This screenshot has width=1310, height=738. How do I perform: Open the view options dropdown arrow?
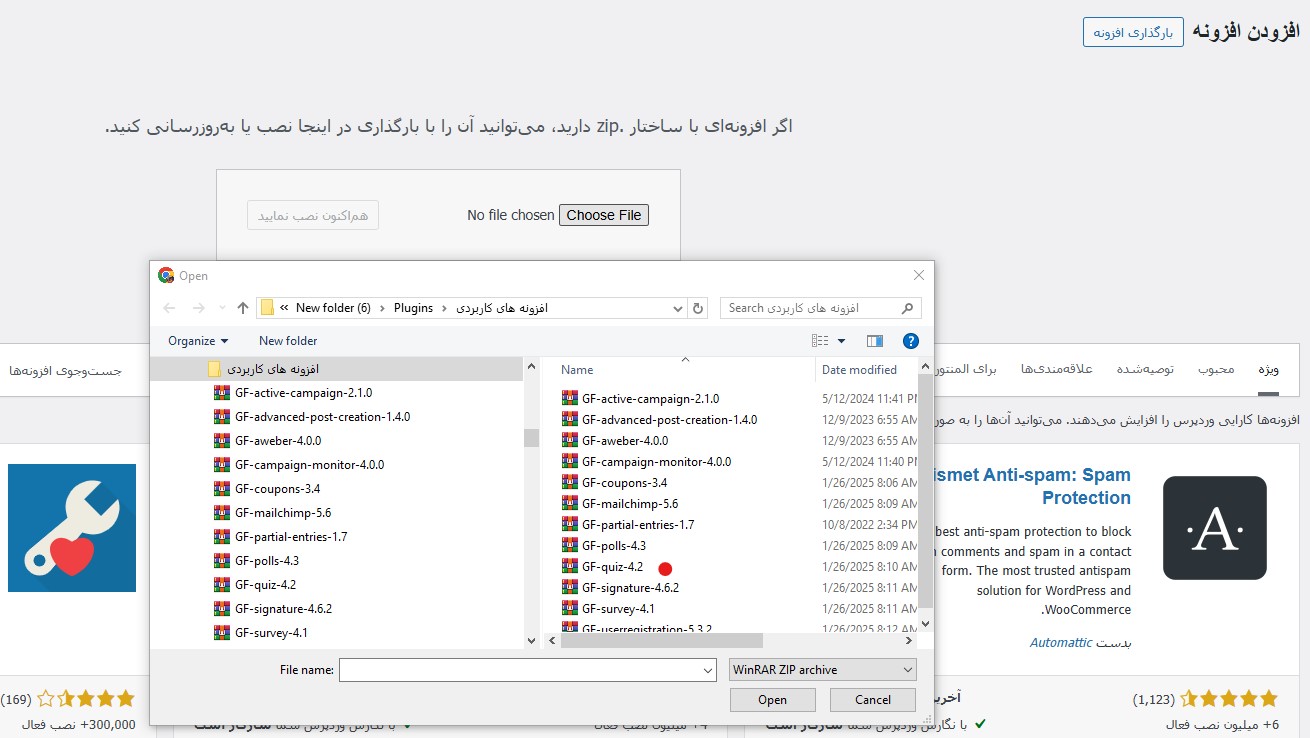(x=842, y=341)
